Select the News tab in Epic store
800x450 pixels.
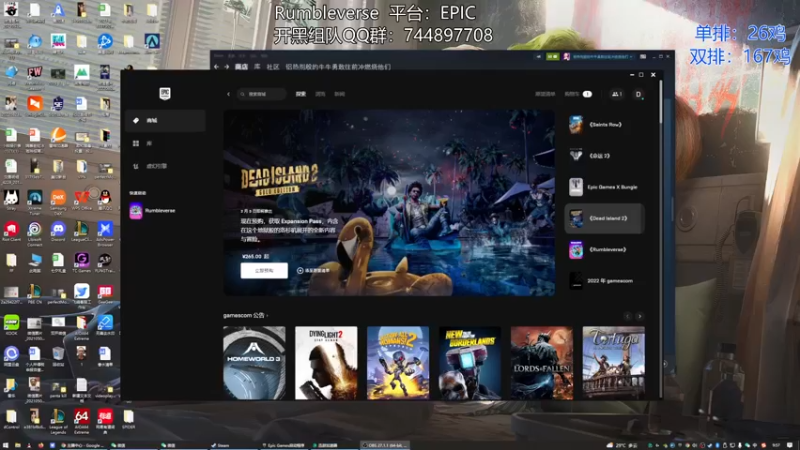(x=339, y=94)
